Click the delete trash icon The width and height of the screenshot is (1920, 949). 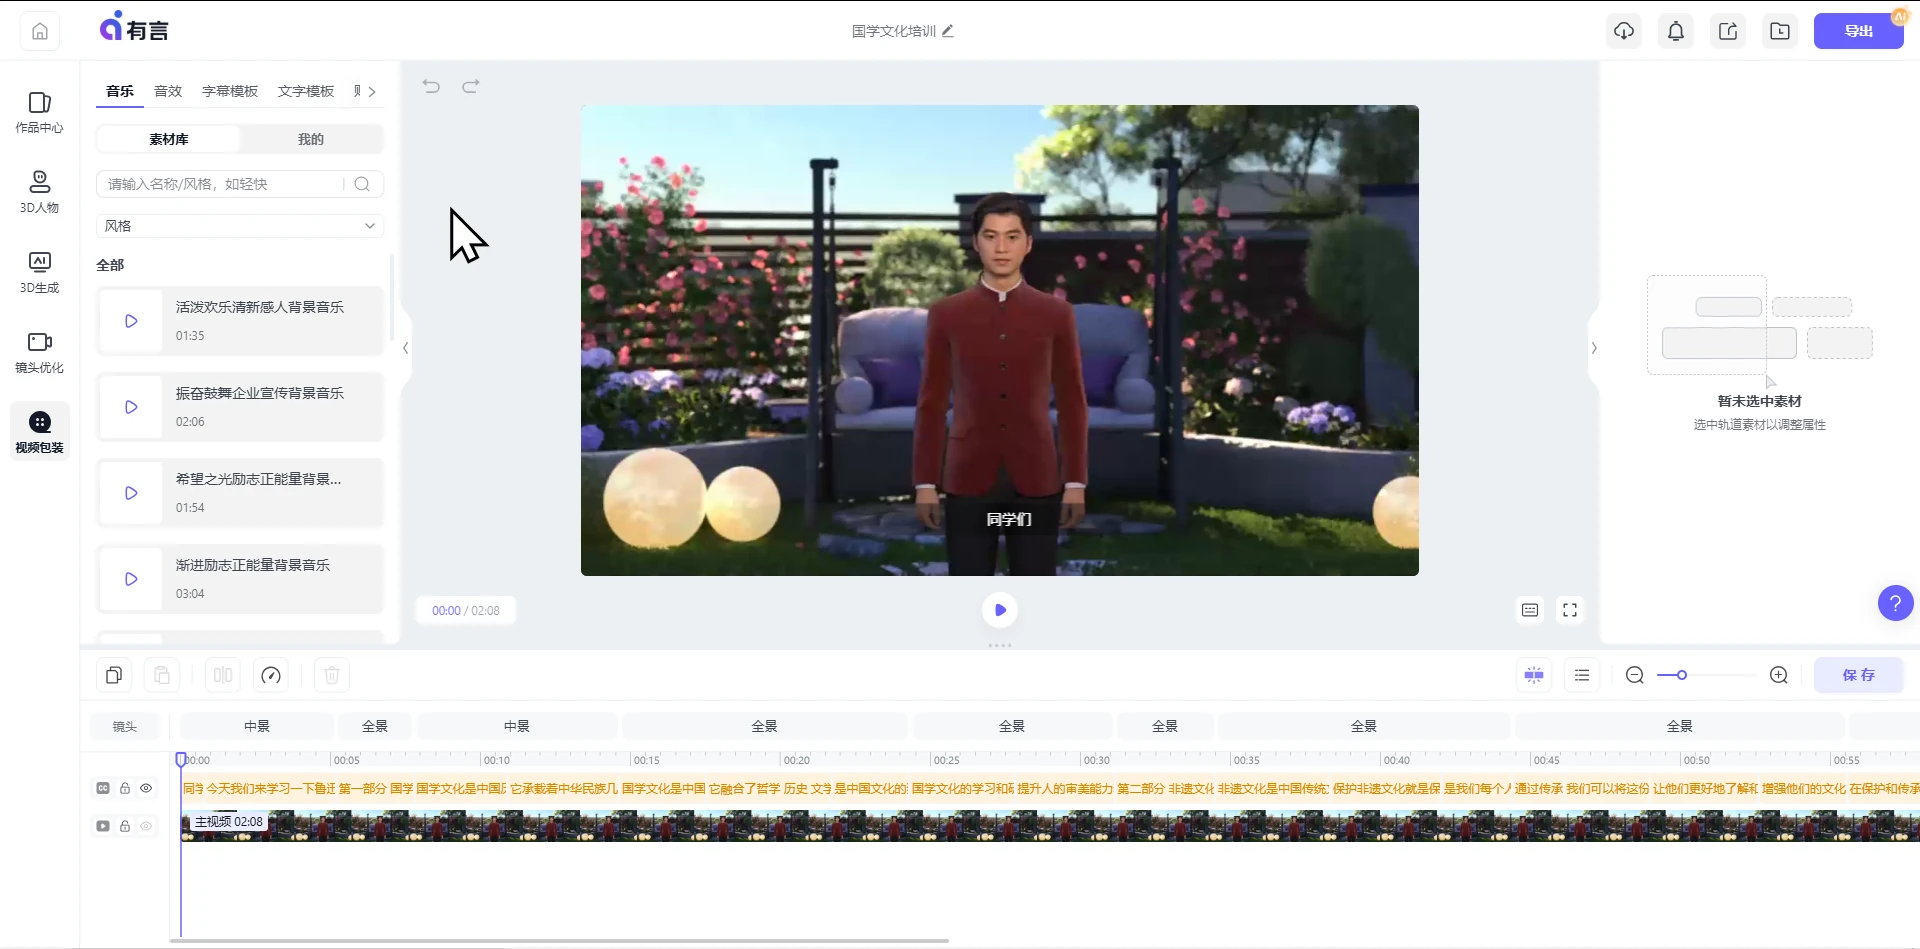tap(332, 675)
